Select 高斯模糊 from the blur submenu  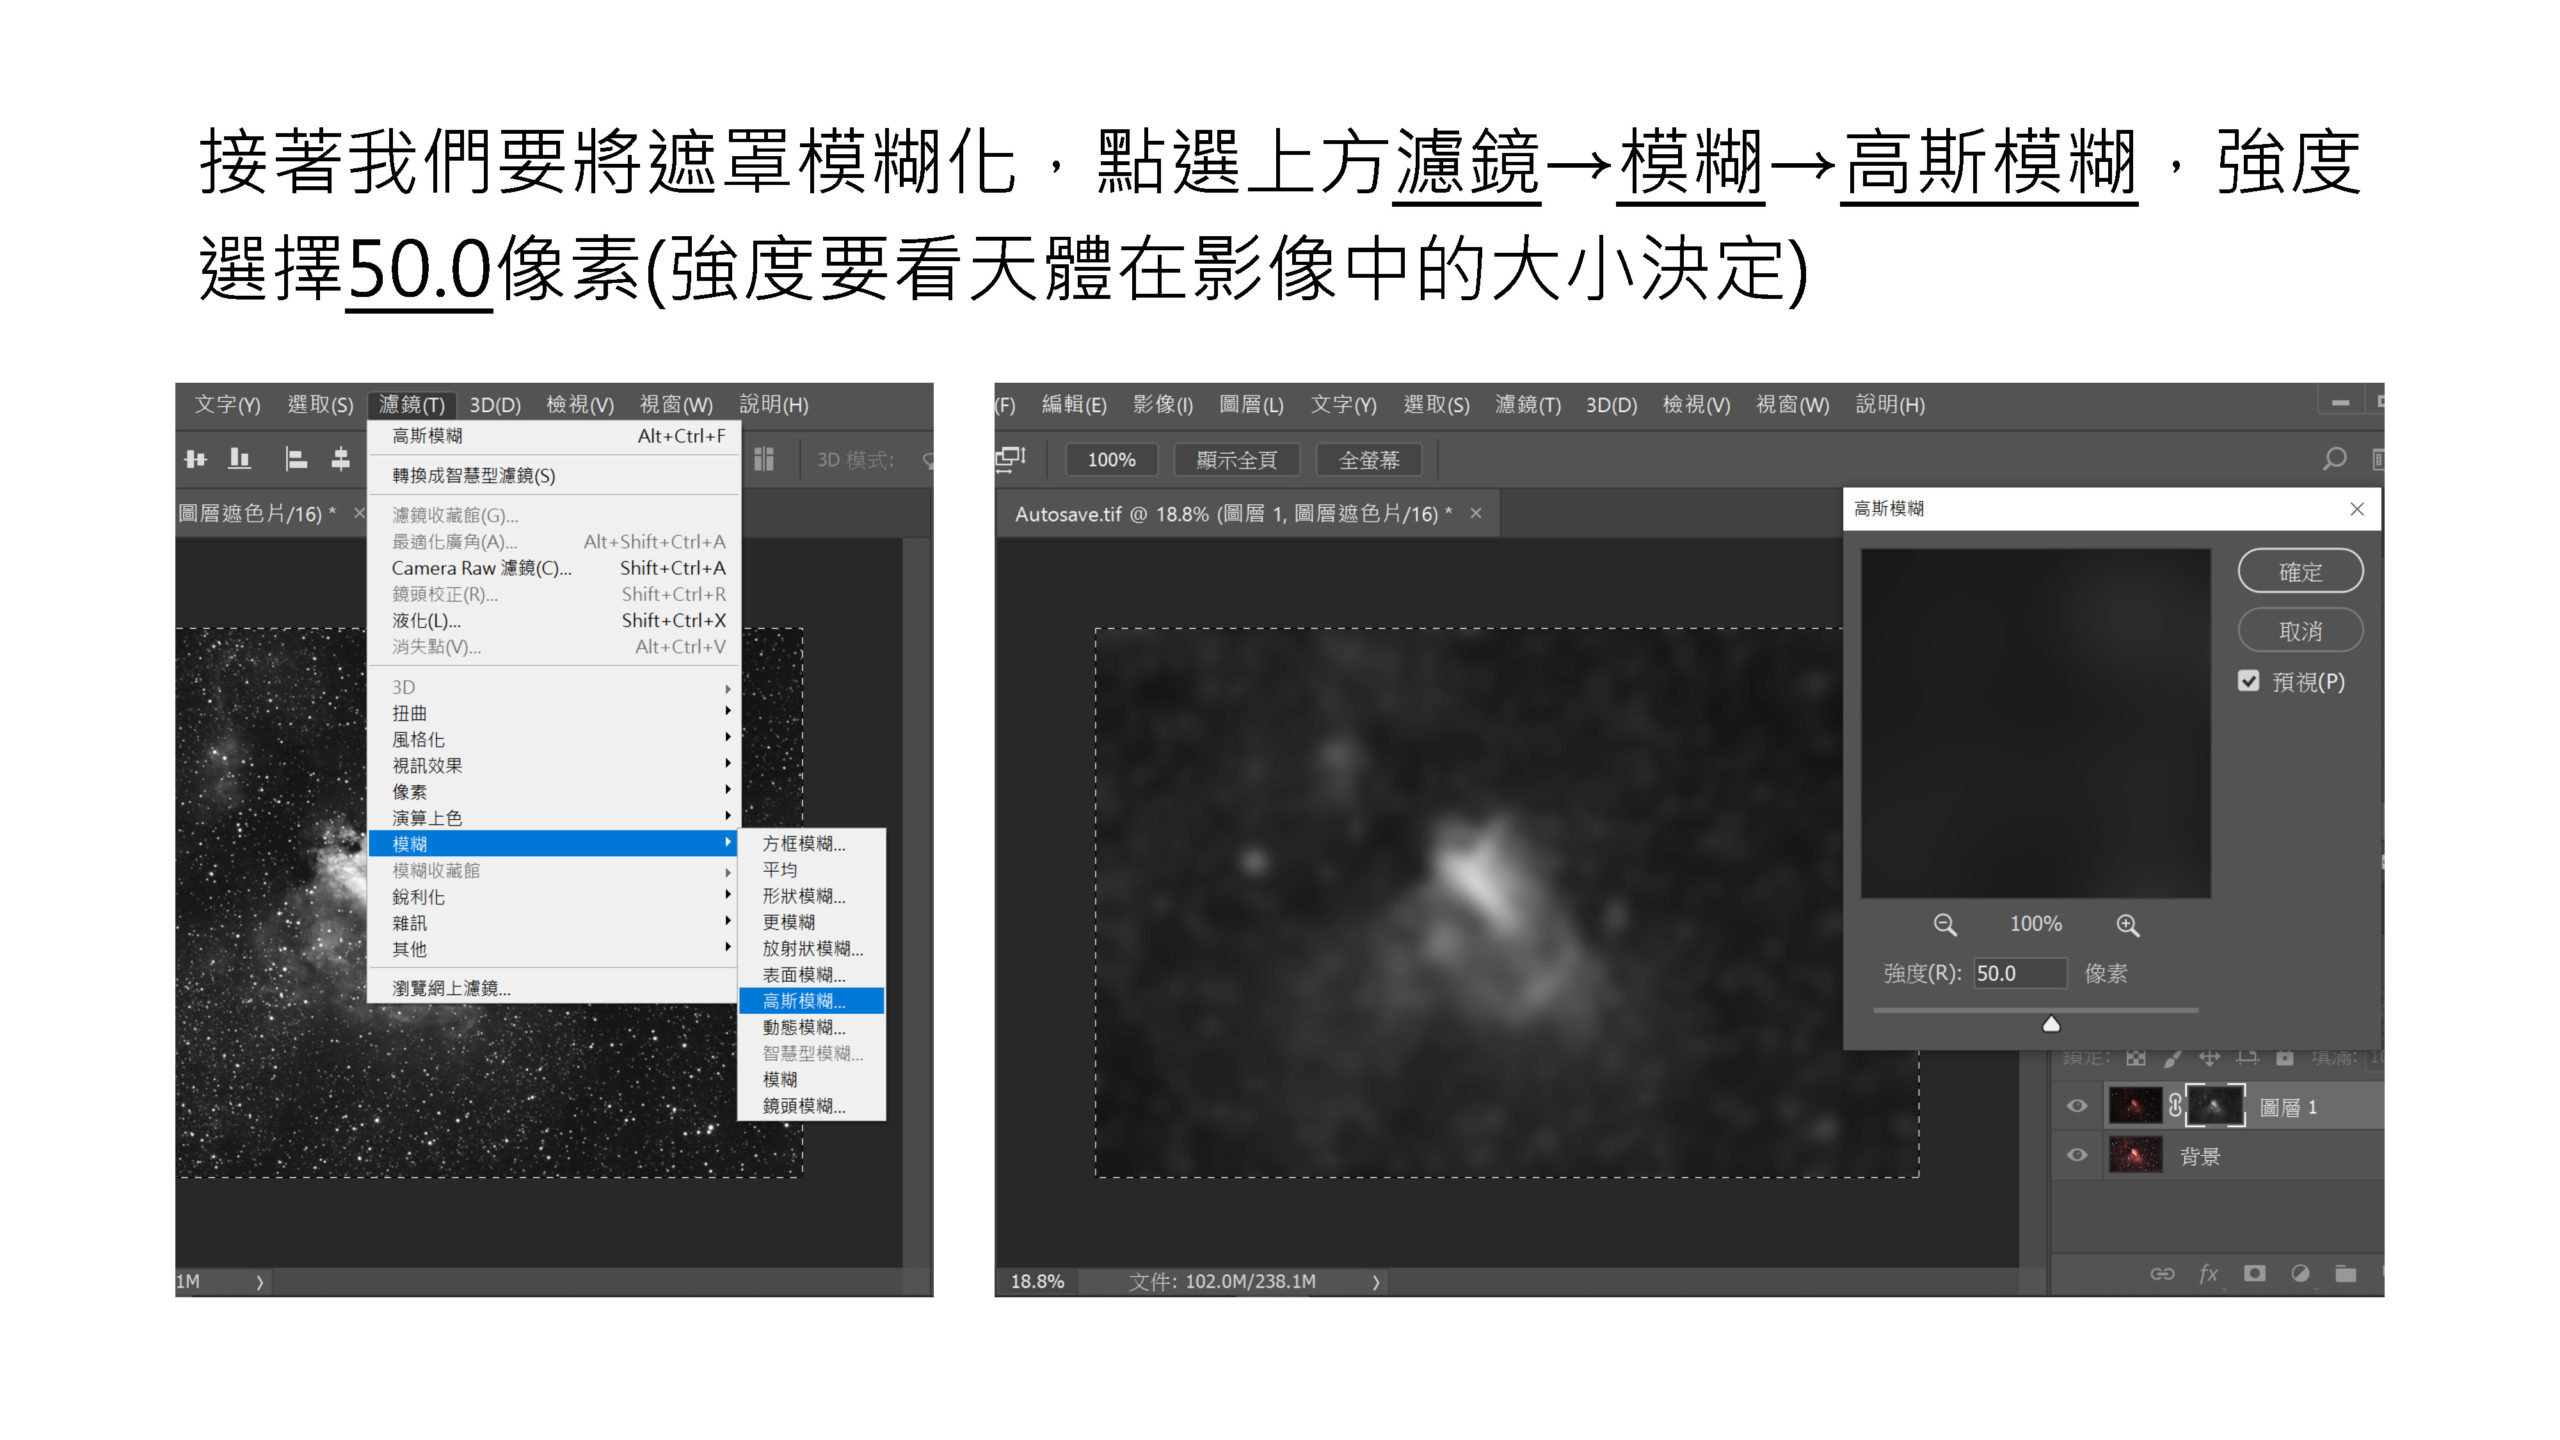(800, 1001)
